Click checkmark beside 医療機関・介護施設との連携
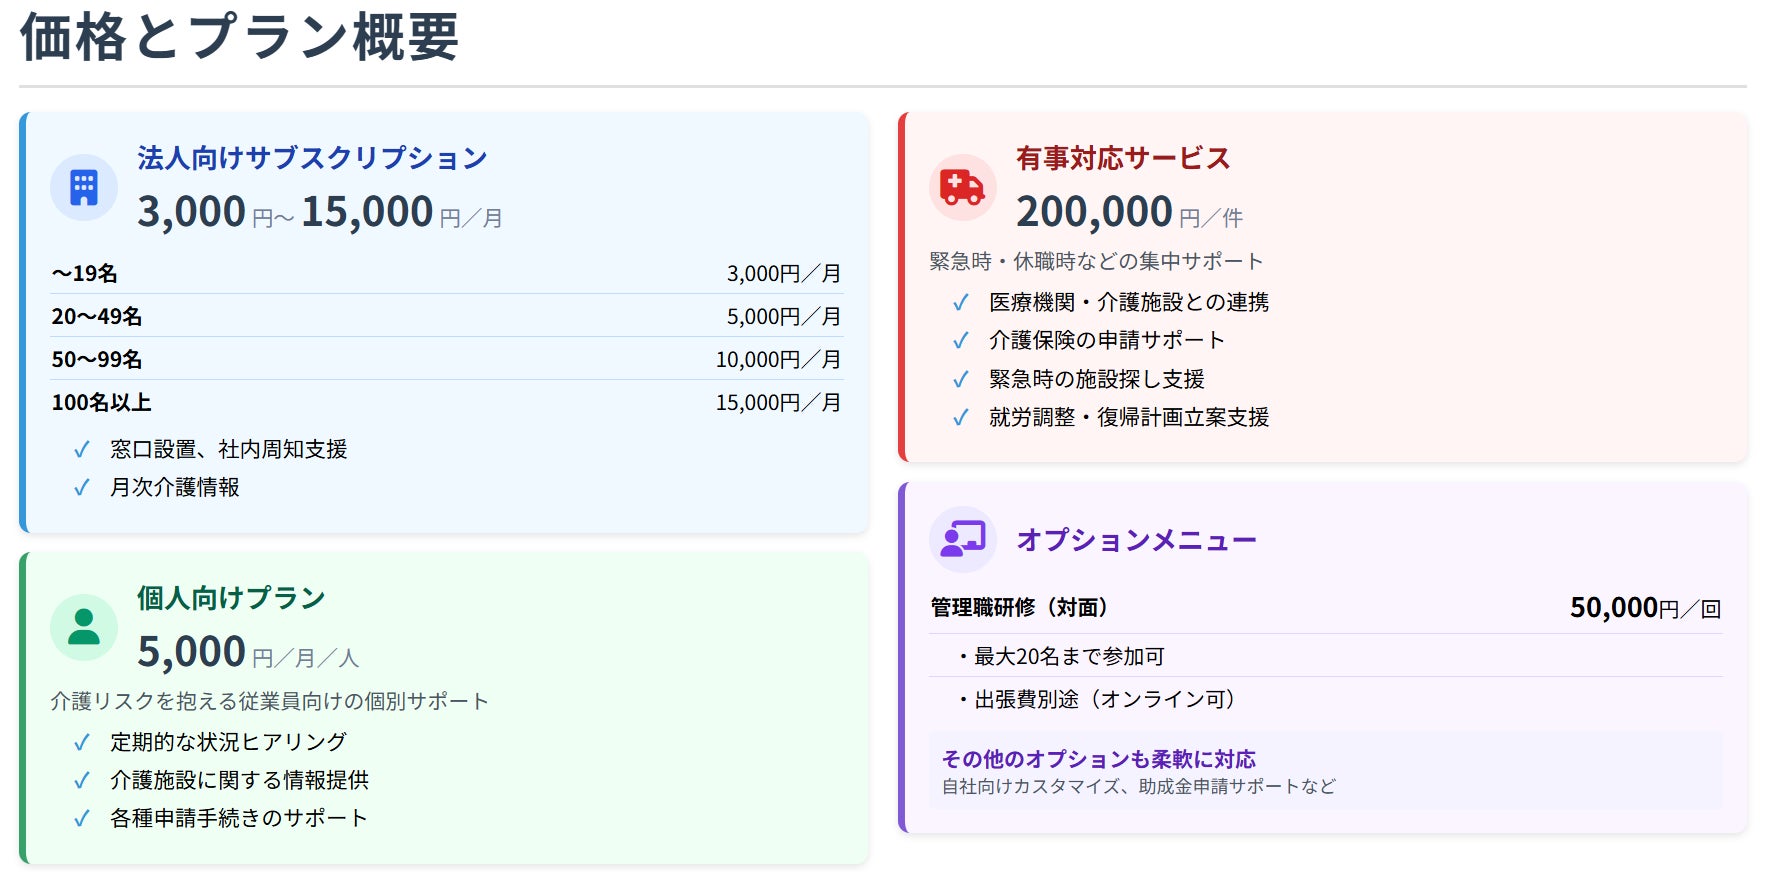Viewport: 1779px width, 872px height. (961, 303)
